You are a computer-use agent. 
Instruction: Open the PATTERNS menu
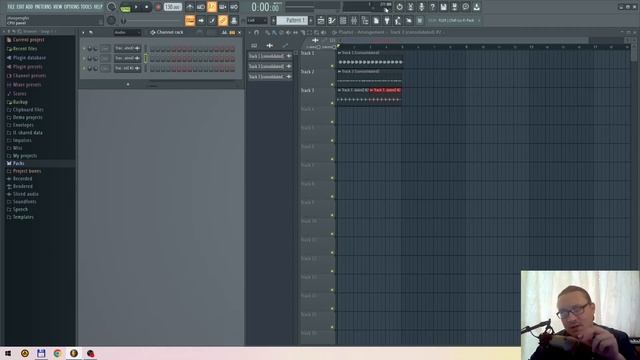tap(43, 7)
